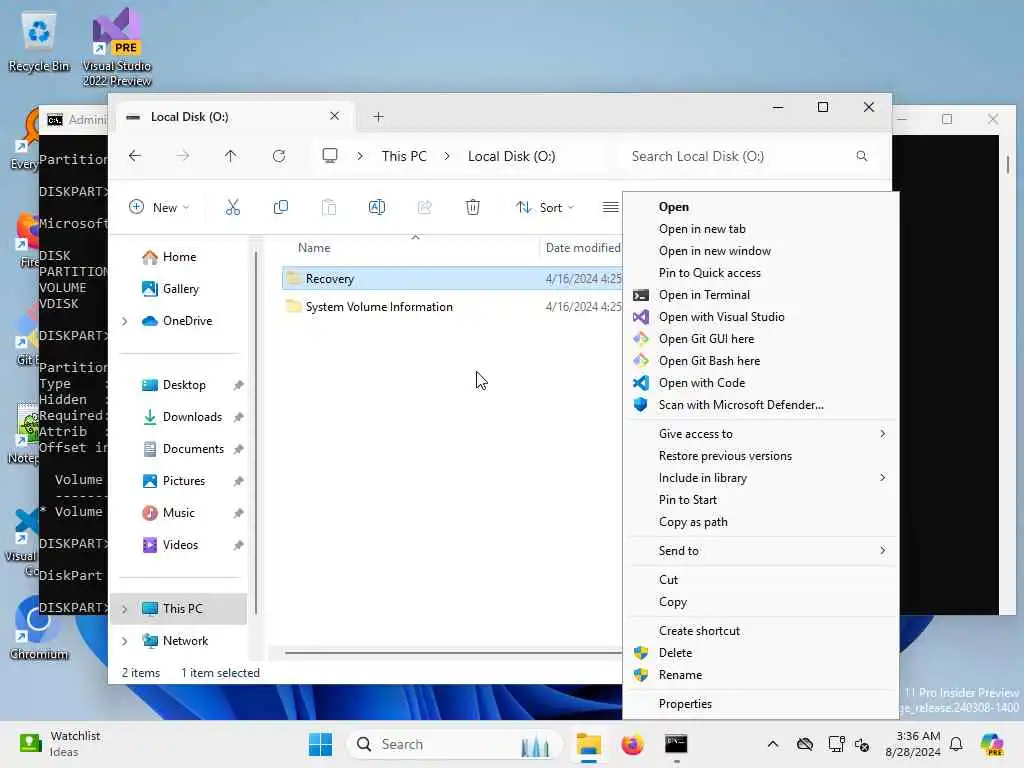The width and height of the screenshot is (1024, 768).
Task: Go up one folder level arrow
Action: [231, 156]
